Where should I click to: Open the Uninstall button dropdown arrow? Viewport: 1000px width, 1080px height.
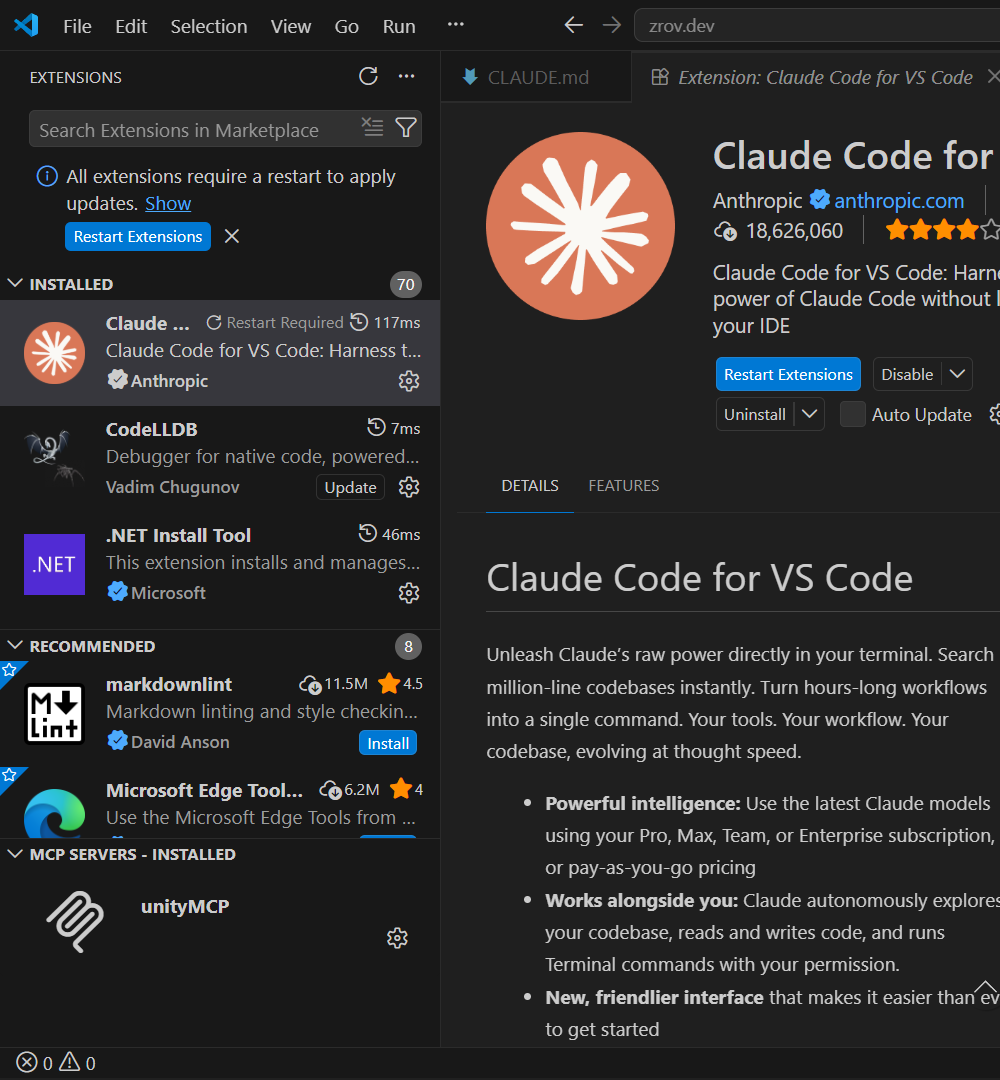click(x=810, y=414)
